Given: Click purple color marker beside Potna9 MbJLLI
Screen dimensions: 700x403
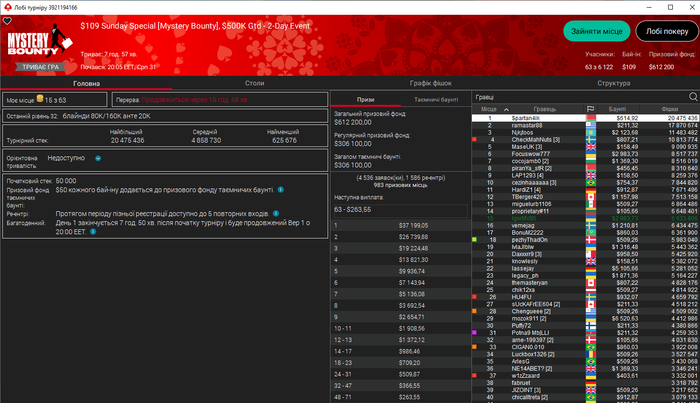Looking at the screenshot, I should pos(474,332).
